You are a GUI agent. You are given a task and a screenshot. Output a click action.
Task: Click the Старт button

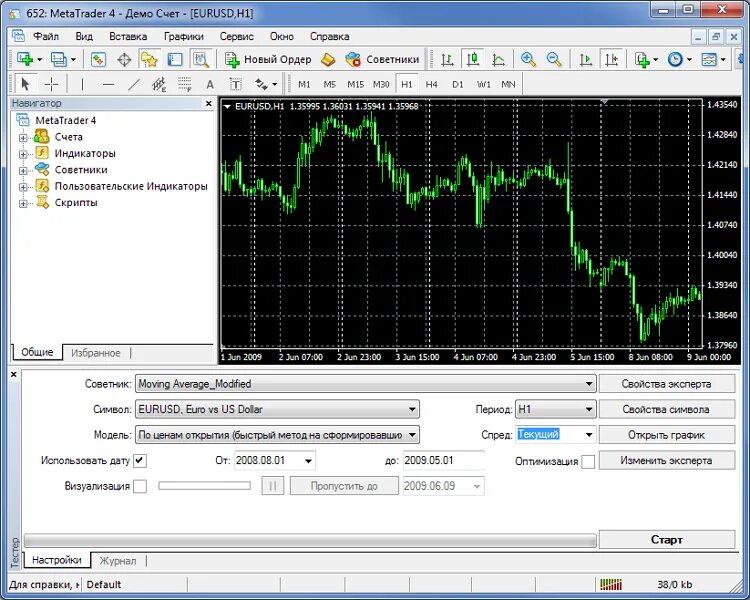click(x=667, y=540)
